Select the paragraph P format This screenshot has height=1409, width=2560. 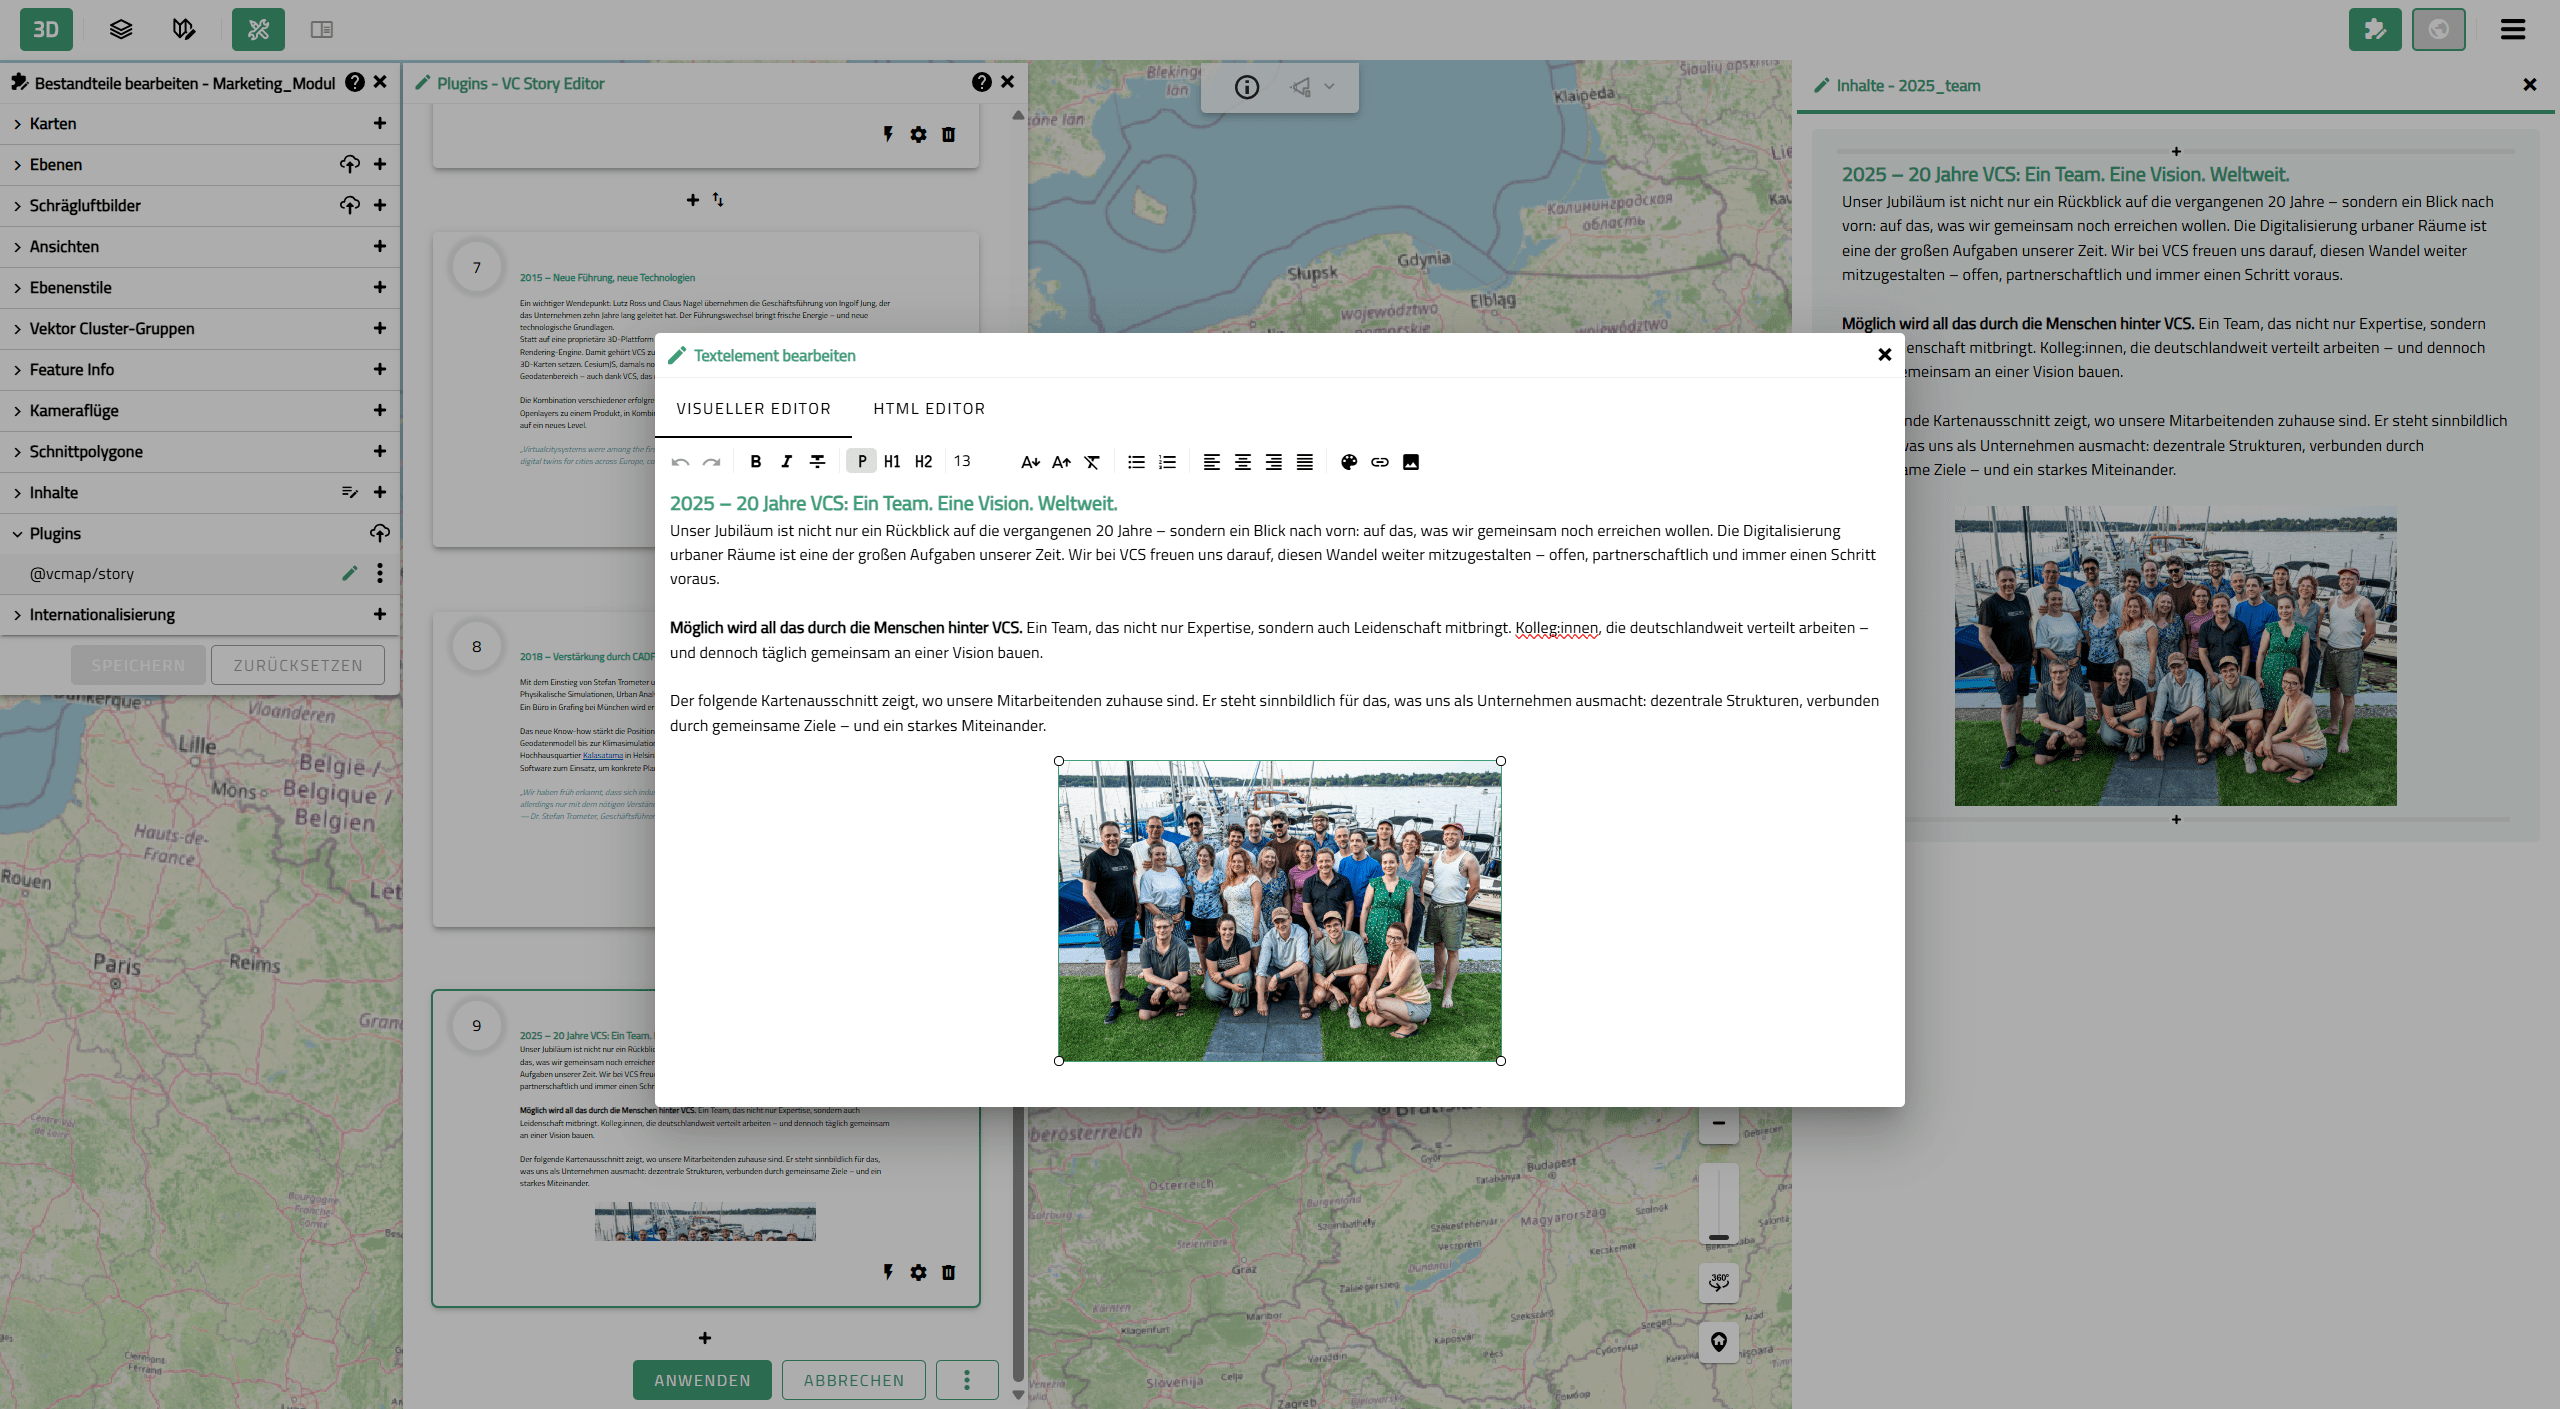[x=861, y=461]
